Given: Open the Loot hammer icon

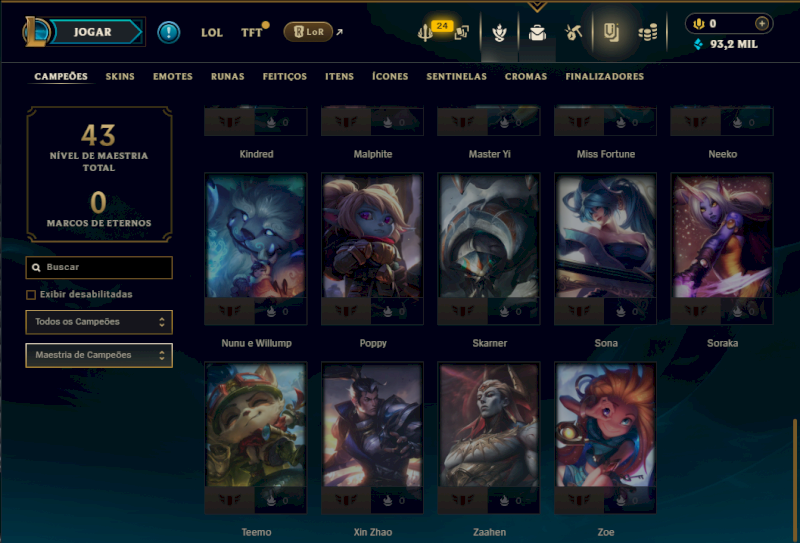Looking at the screenshot, I should [x=573, y=33].
